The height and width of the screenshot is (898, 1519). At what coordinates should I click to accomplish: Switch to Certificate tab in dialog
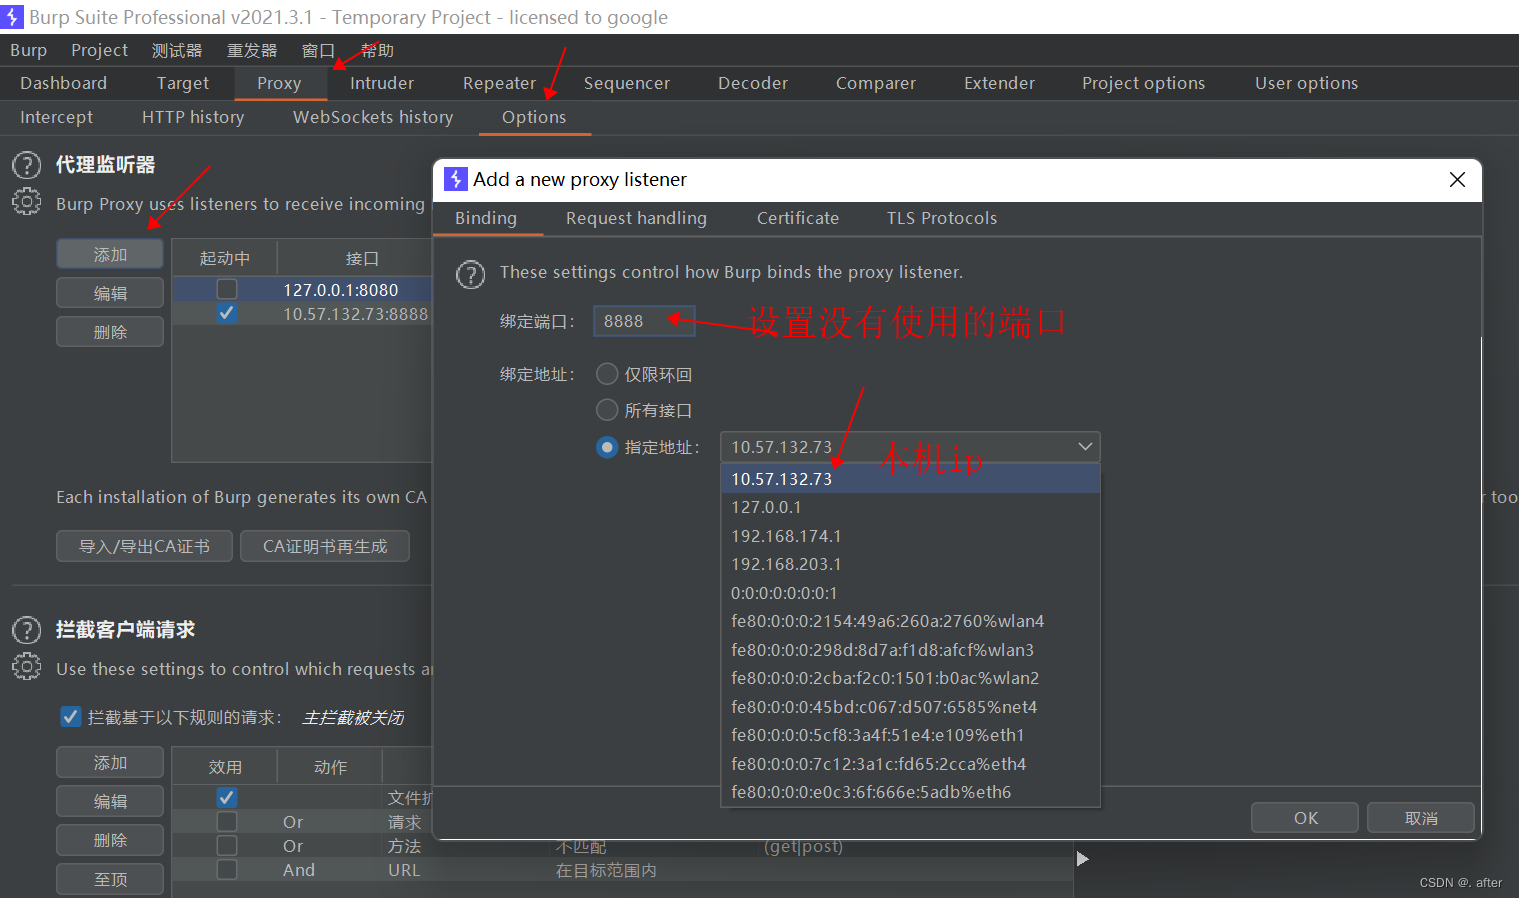[x=798, y=218]
